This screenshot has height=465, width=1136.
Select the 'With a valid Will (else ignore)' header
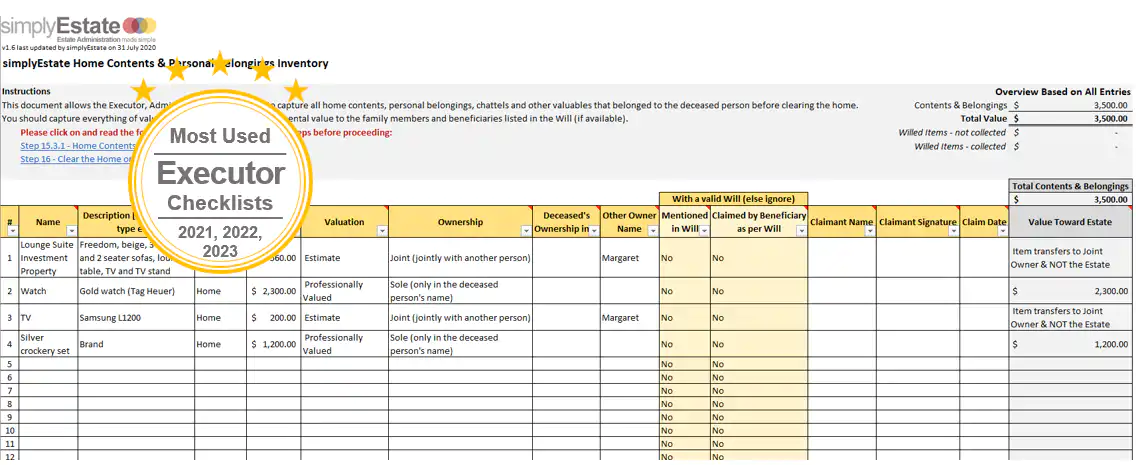click(x=733, y=198)
